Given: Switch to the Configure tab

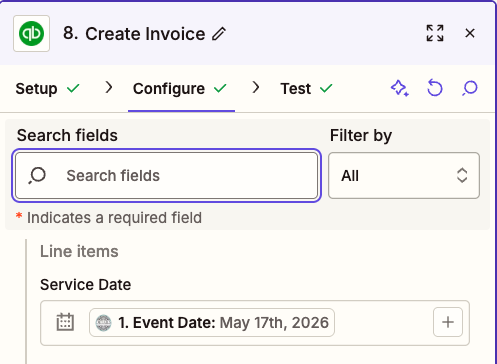Looking at the screenshot, I should [x=180, y=89].
